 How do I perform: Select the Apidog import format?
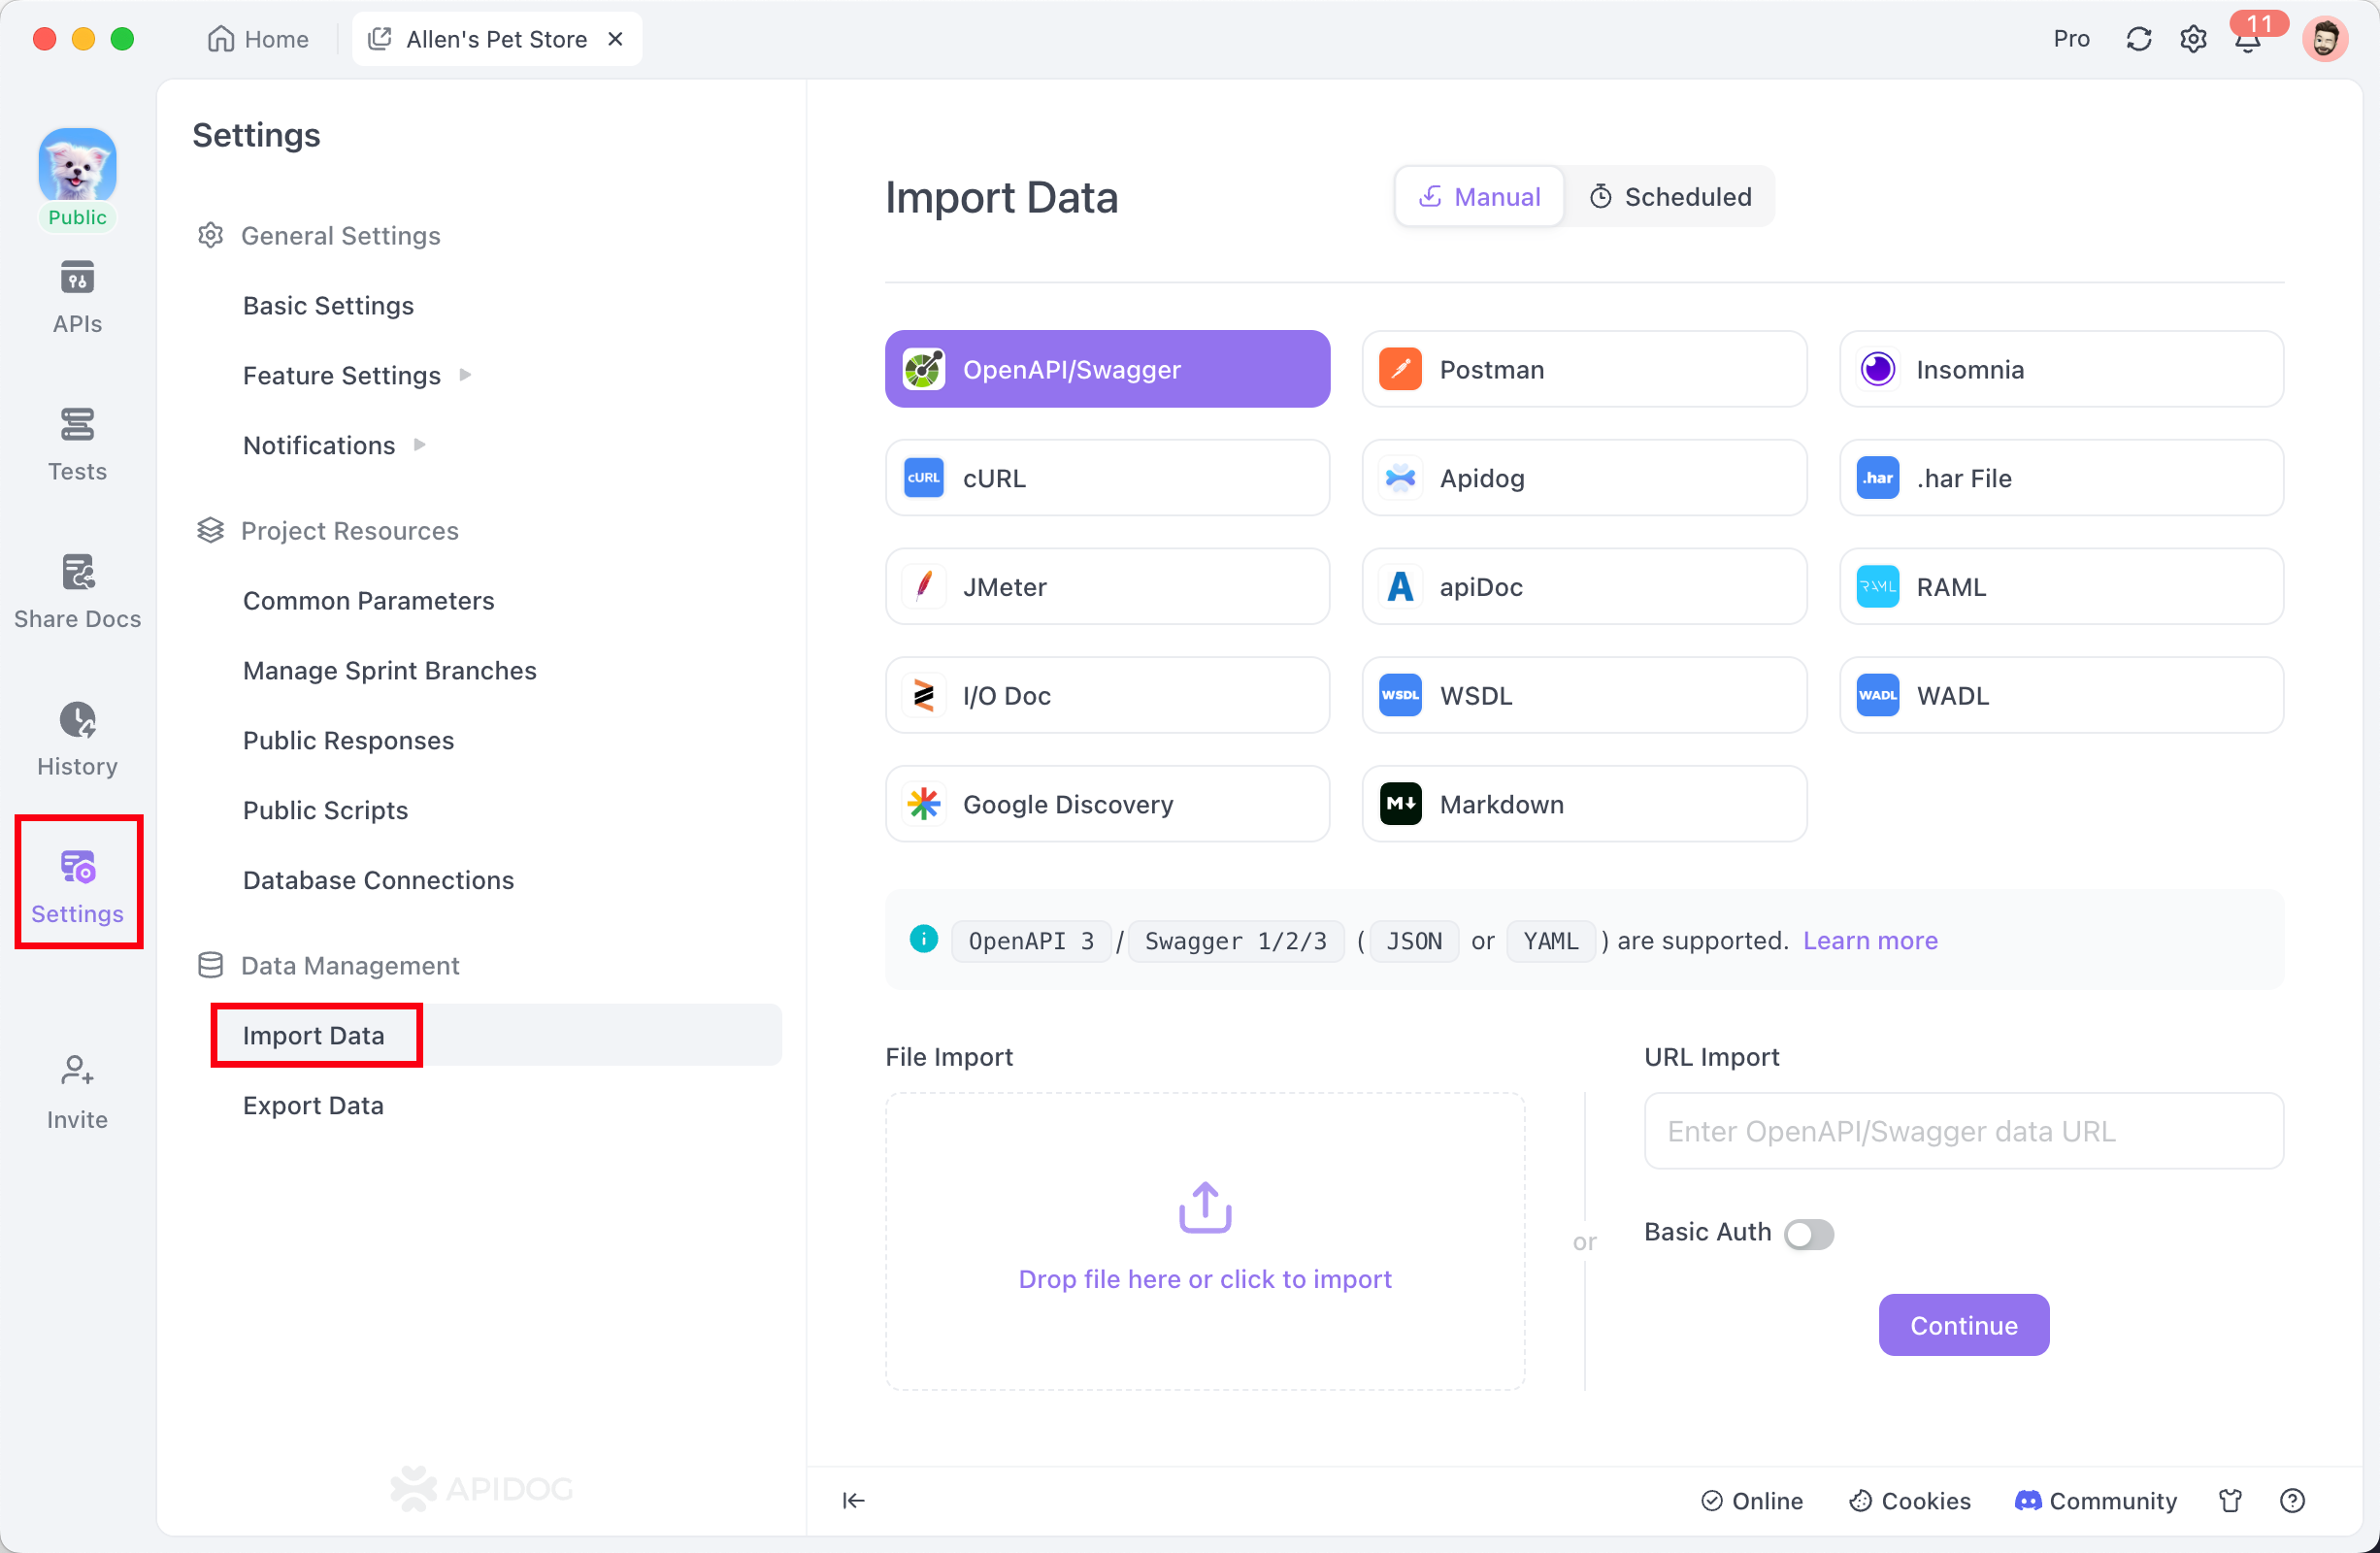pos(1584,478)
